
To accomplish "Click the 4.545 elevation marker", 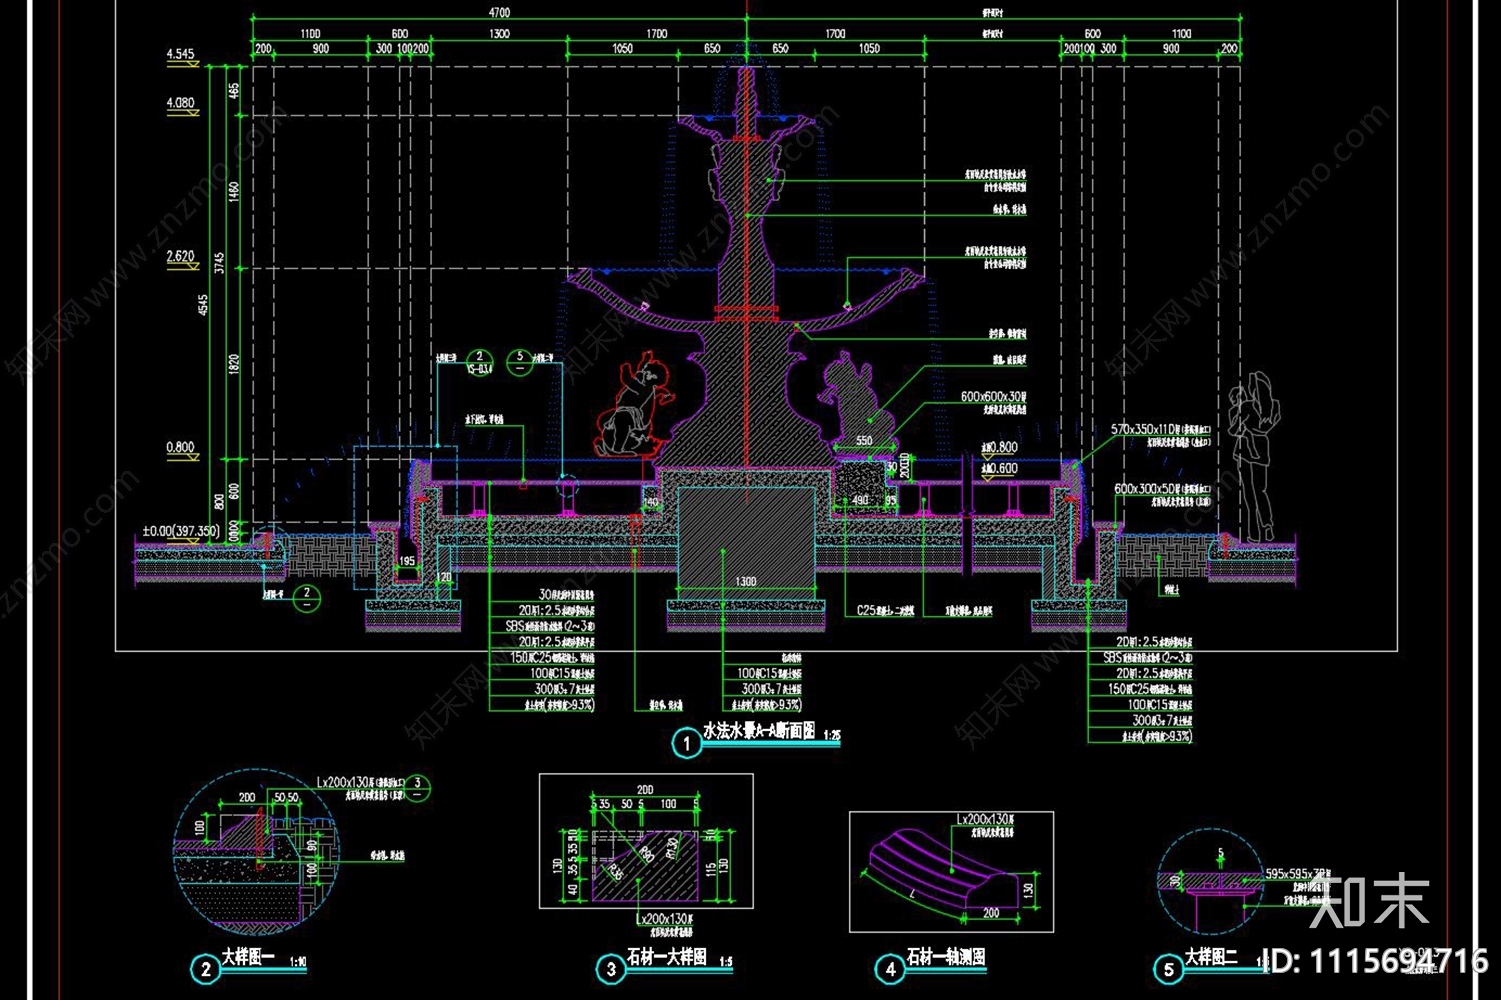I will pos(180,54).
